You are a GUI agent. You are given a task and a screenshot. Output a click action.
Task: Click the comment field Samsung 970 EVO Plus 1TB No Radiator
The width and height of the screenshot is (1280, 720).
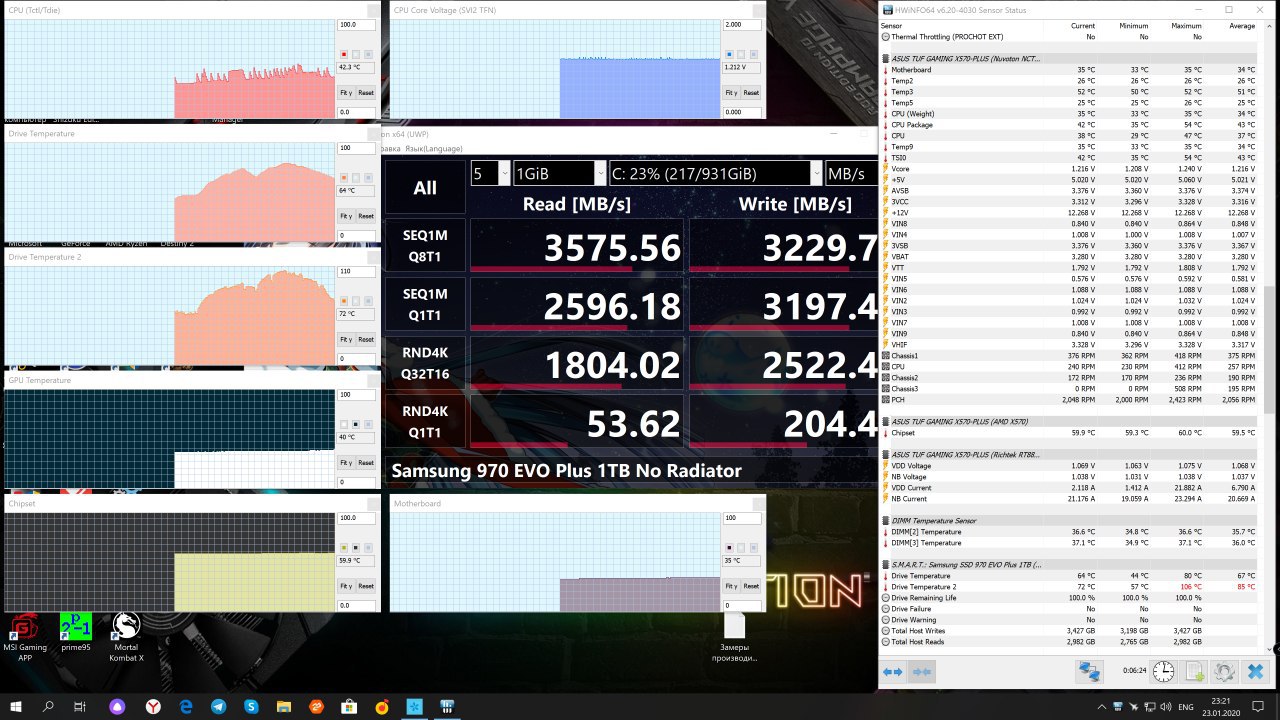(x=631, y=471)
